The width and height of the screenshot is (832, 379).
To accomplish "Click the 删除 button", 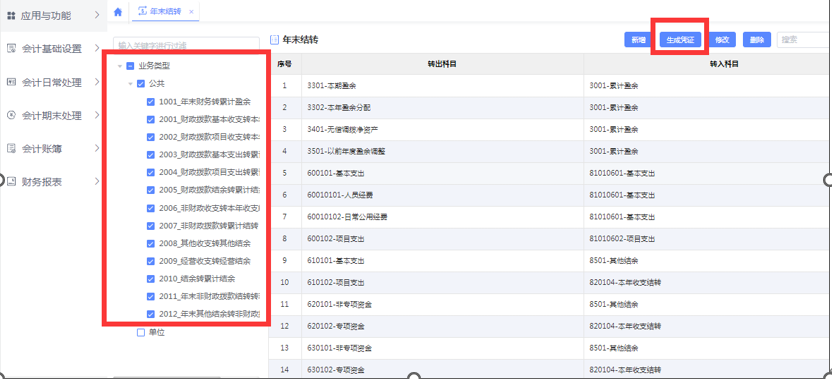I will [x=757, y=40].
